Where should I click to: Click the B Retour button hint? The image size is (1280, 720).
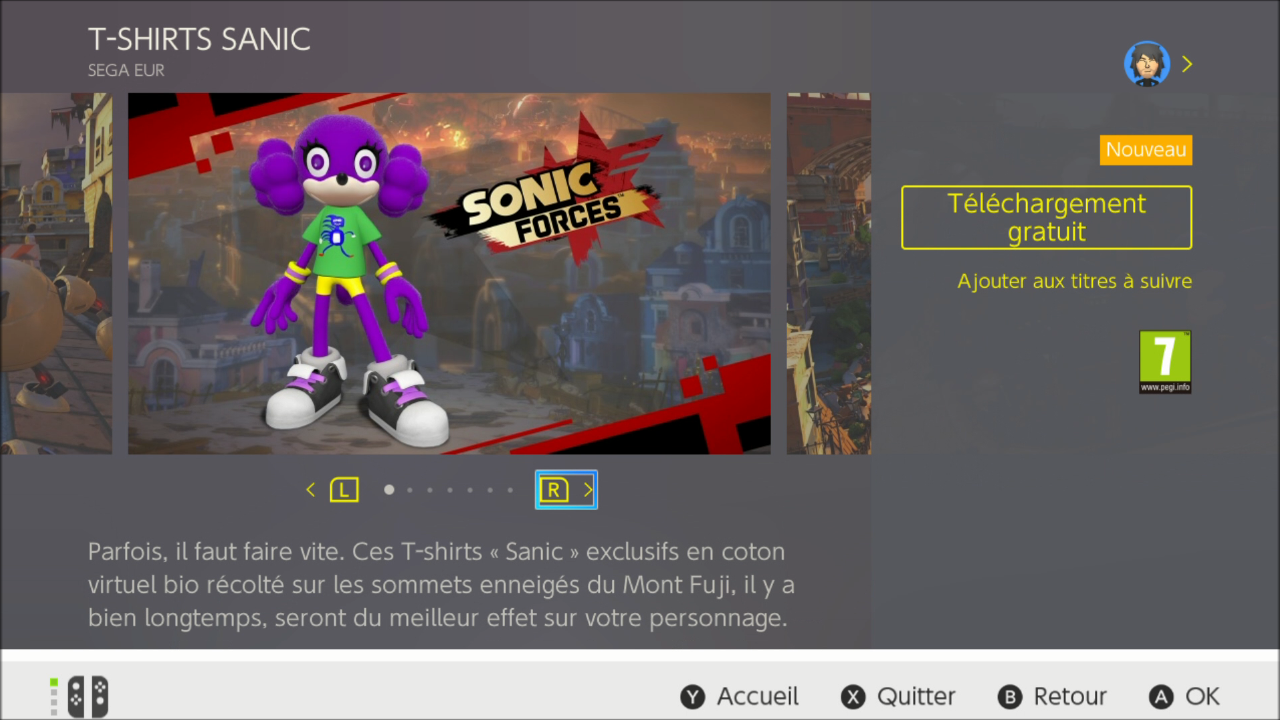click(1053, 697)
